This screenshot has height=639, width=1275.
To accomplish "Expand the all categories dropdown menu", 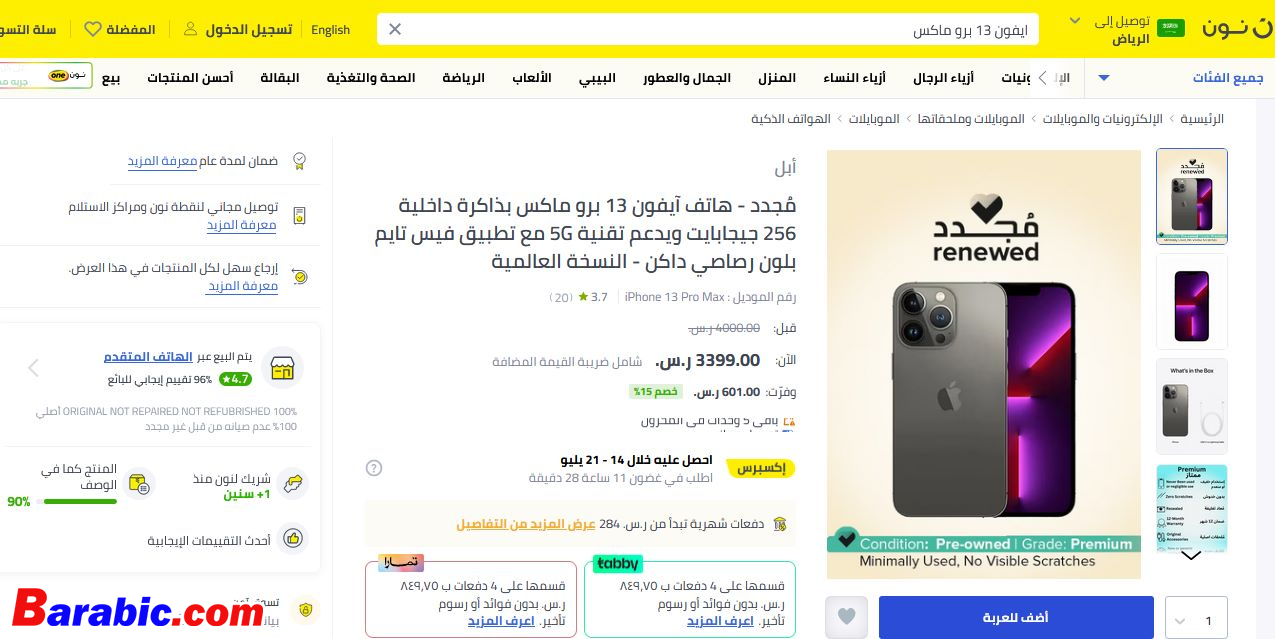I will point(1104,77).
